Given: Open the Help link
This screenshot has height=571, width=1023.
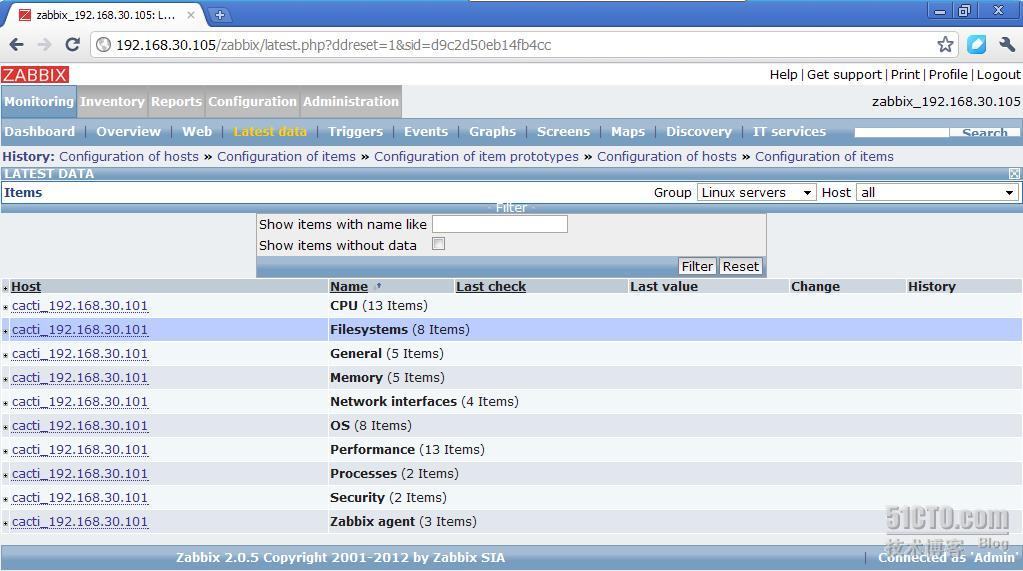Looking at the screenshot, I should coord(784,74).
